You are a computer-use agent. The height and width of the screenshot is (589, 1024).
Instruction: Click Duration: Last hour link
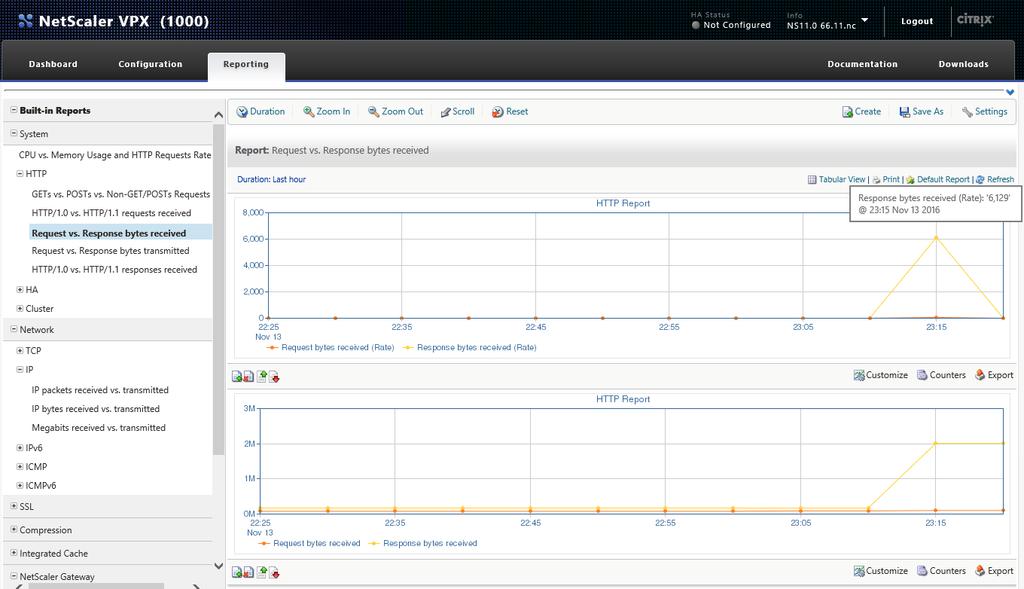[x=271, y=179]
